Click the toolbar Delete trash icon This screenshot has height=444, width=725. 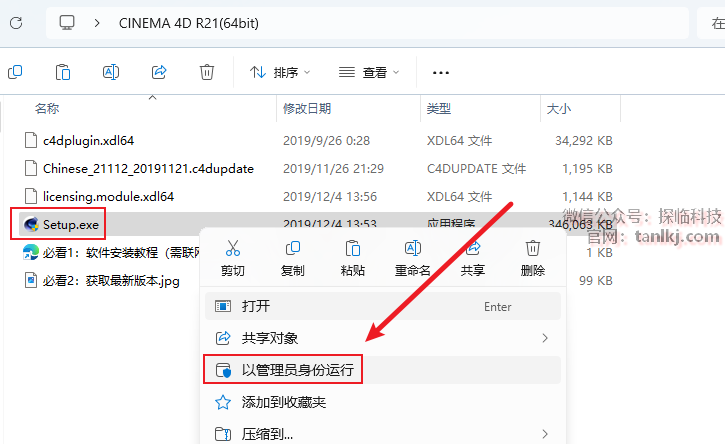pyautogui.click(x=207, y=72)
